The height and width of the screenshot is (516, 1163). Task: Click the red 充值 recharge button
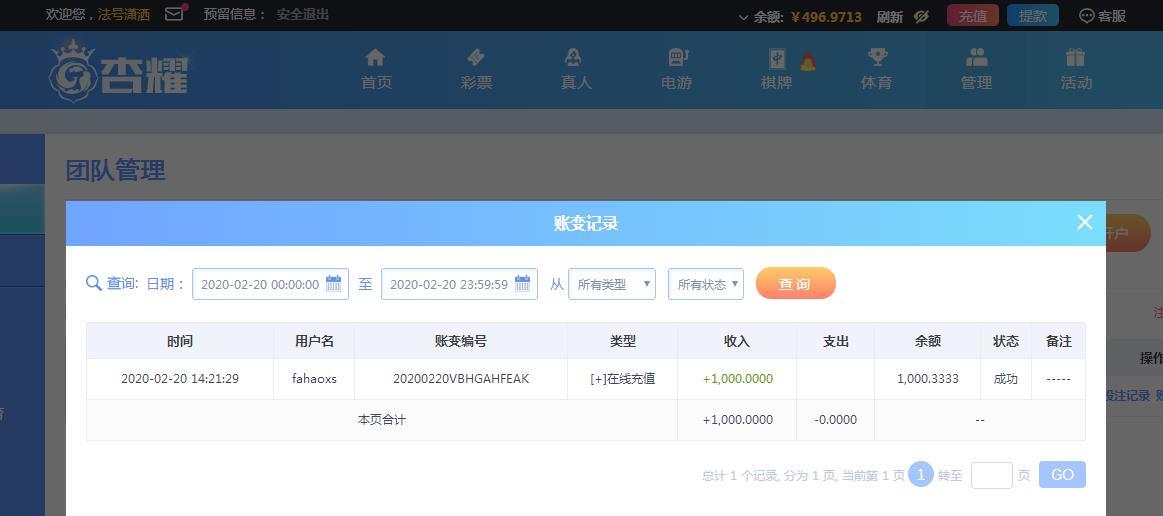[x=973, y=16]
